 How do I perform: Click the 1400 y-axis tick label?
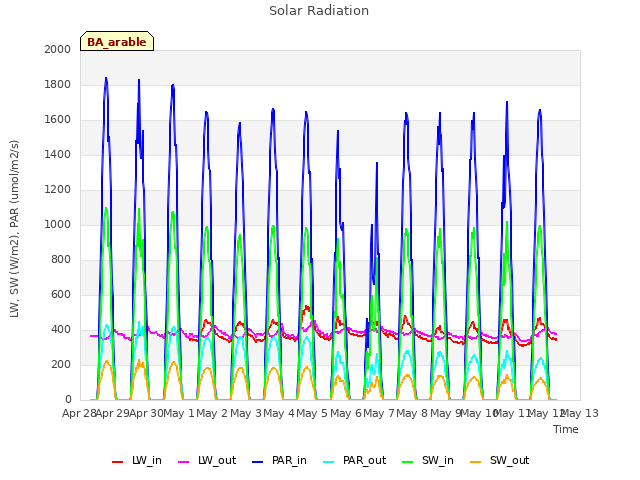pyautogui.click(x=58, y=154)
